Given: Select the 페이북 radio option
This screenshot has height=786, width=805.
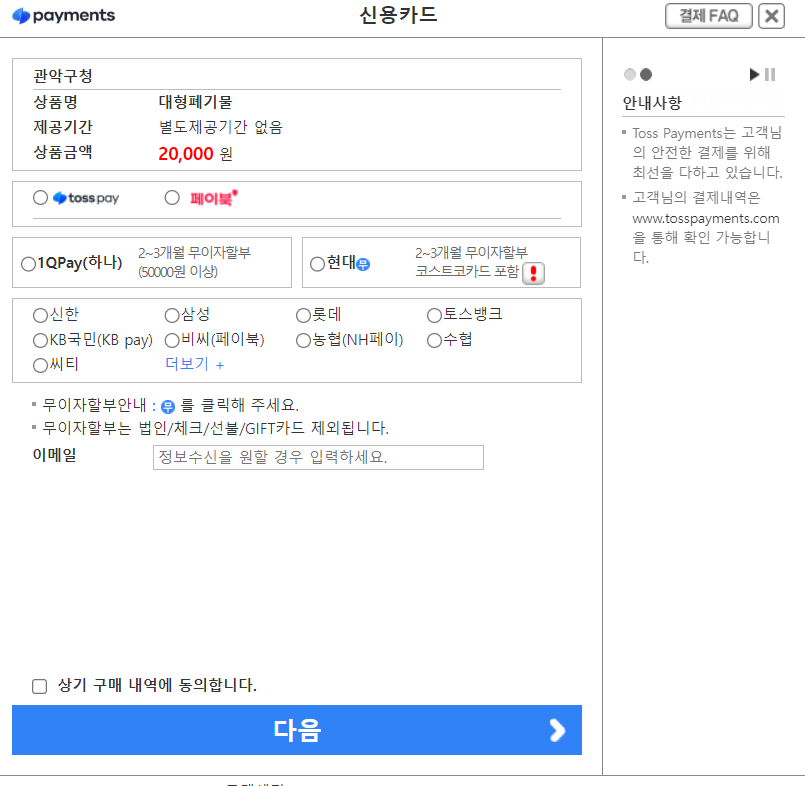Looking at the screenshot, I should click(172, 198).
